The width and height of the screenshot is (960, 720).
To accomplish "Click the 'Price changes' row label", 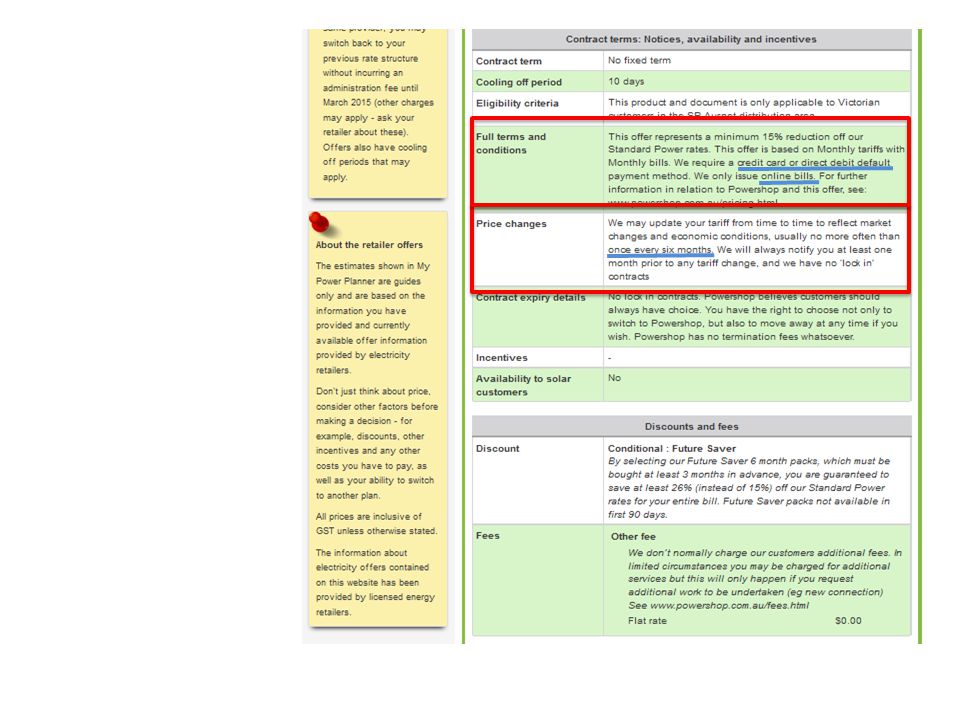I will pyautogui.click(x=511, y=224).
